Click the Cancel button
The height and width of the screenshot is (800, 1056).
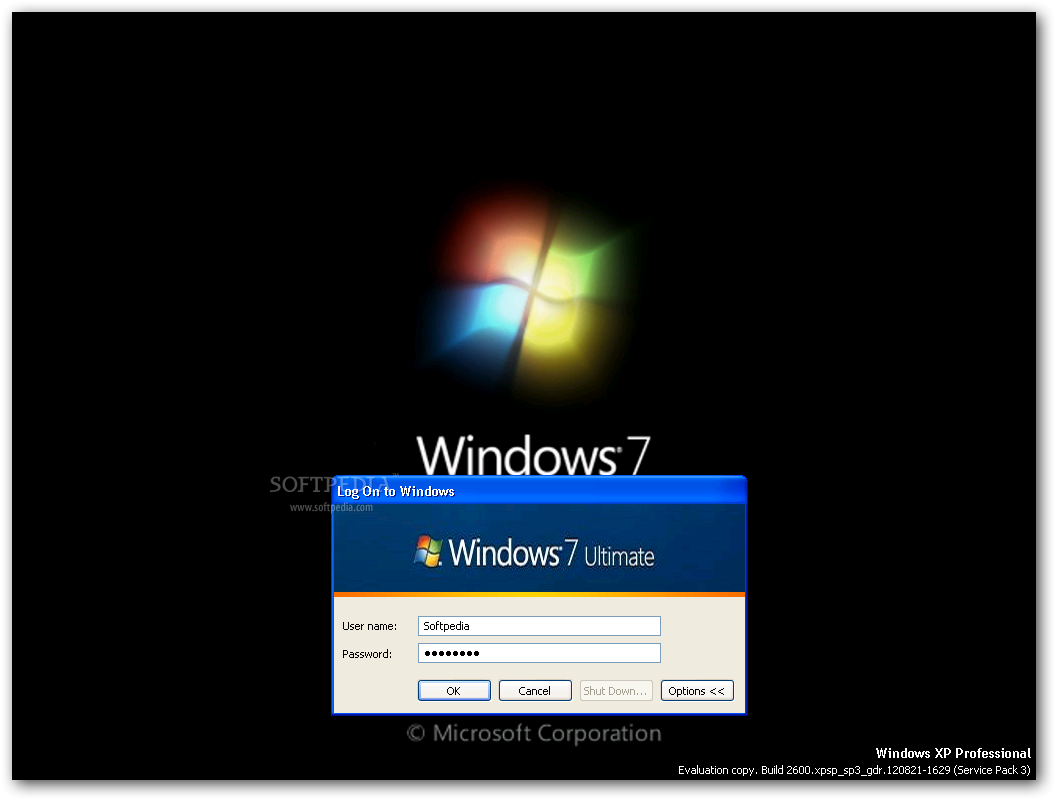[535, 691]
